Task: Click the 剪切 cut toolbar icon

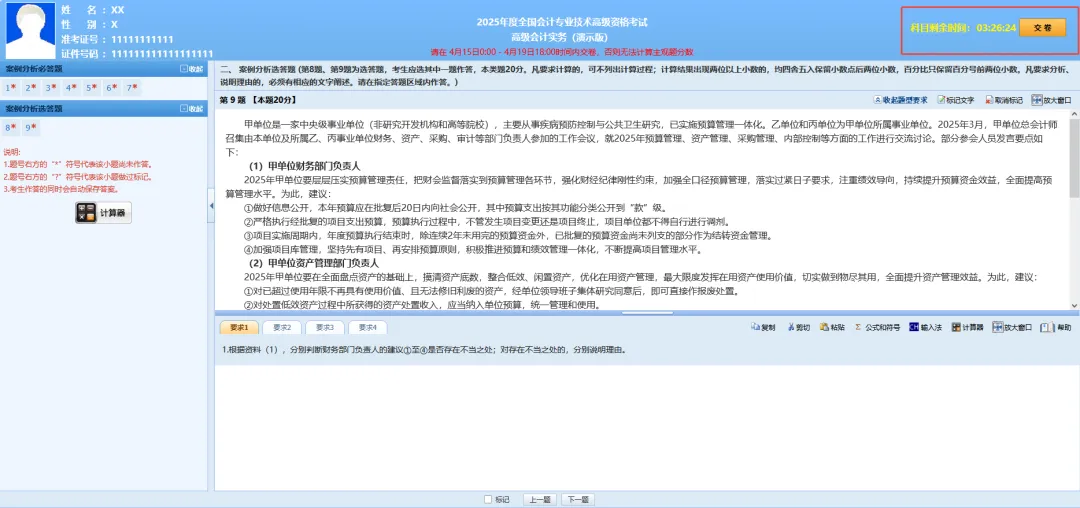Action: click(x=798, y=328)
